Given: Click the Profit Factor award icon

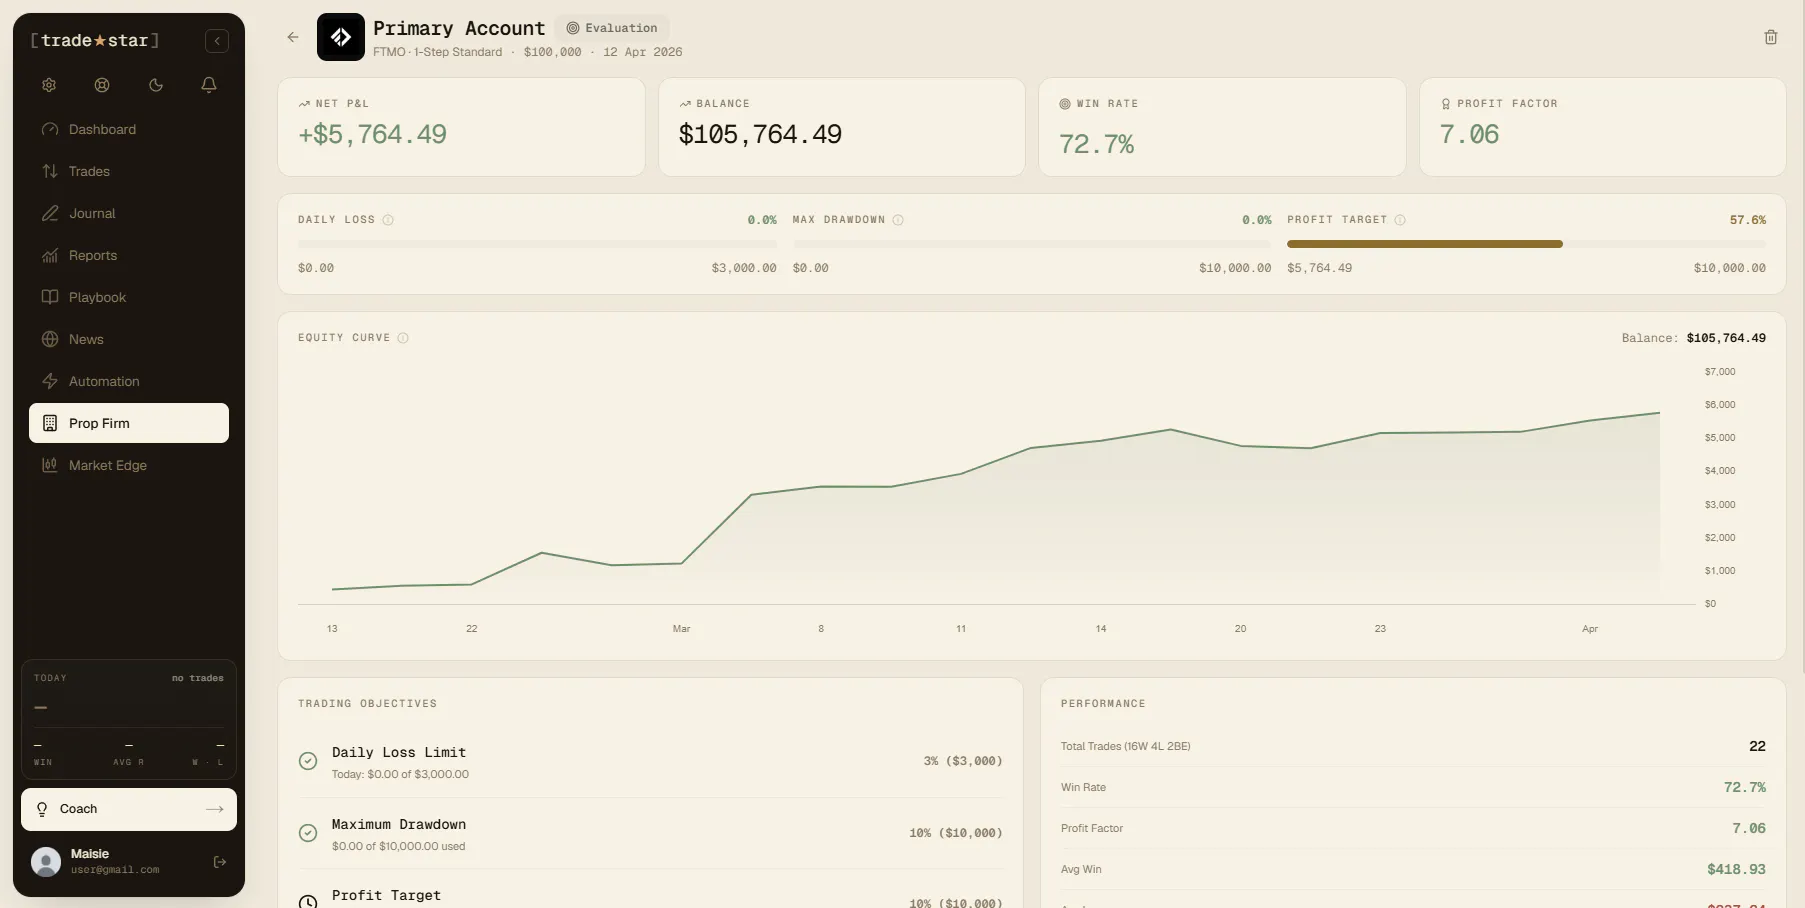Looking at the screenshot, I should [1446, 104].
